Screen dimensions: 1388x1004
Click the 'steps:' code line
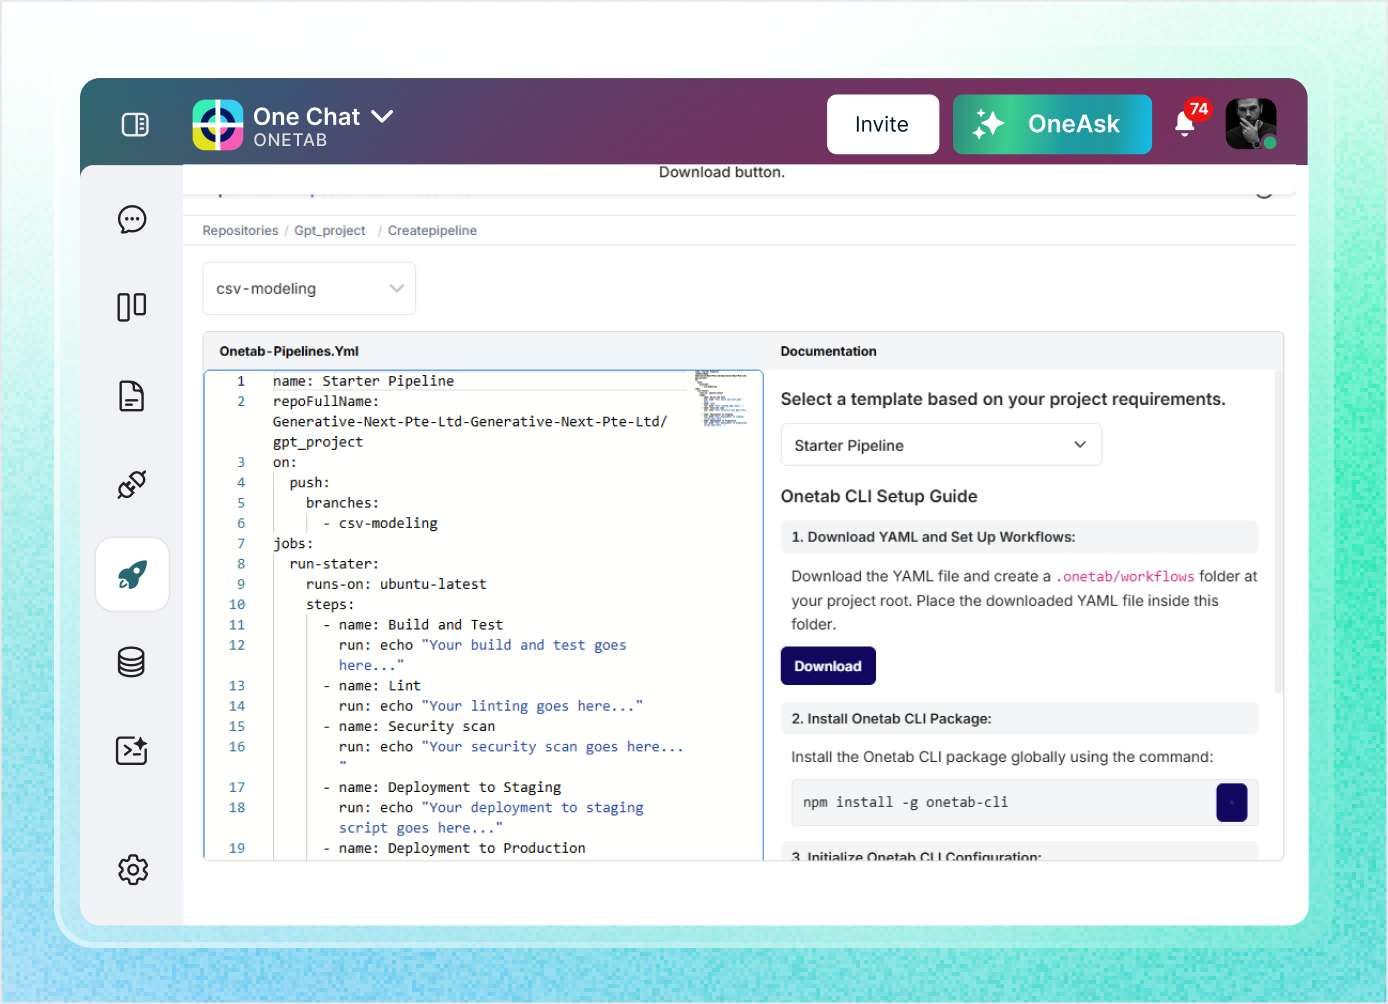[x=330, y=605]
